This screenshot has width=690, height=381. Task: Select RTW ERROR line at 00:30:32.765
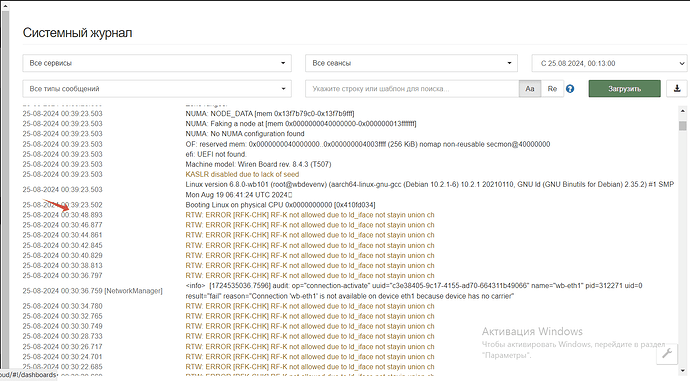coord(310,316)
